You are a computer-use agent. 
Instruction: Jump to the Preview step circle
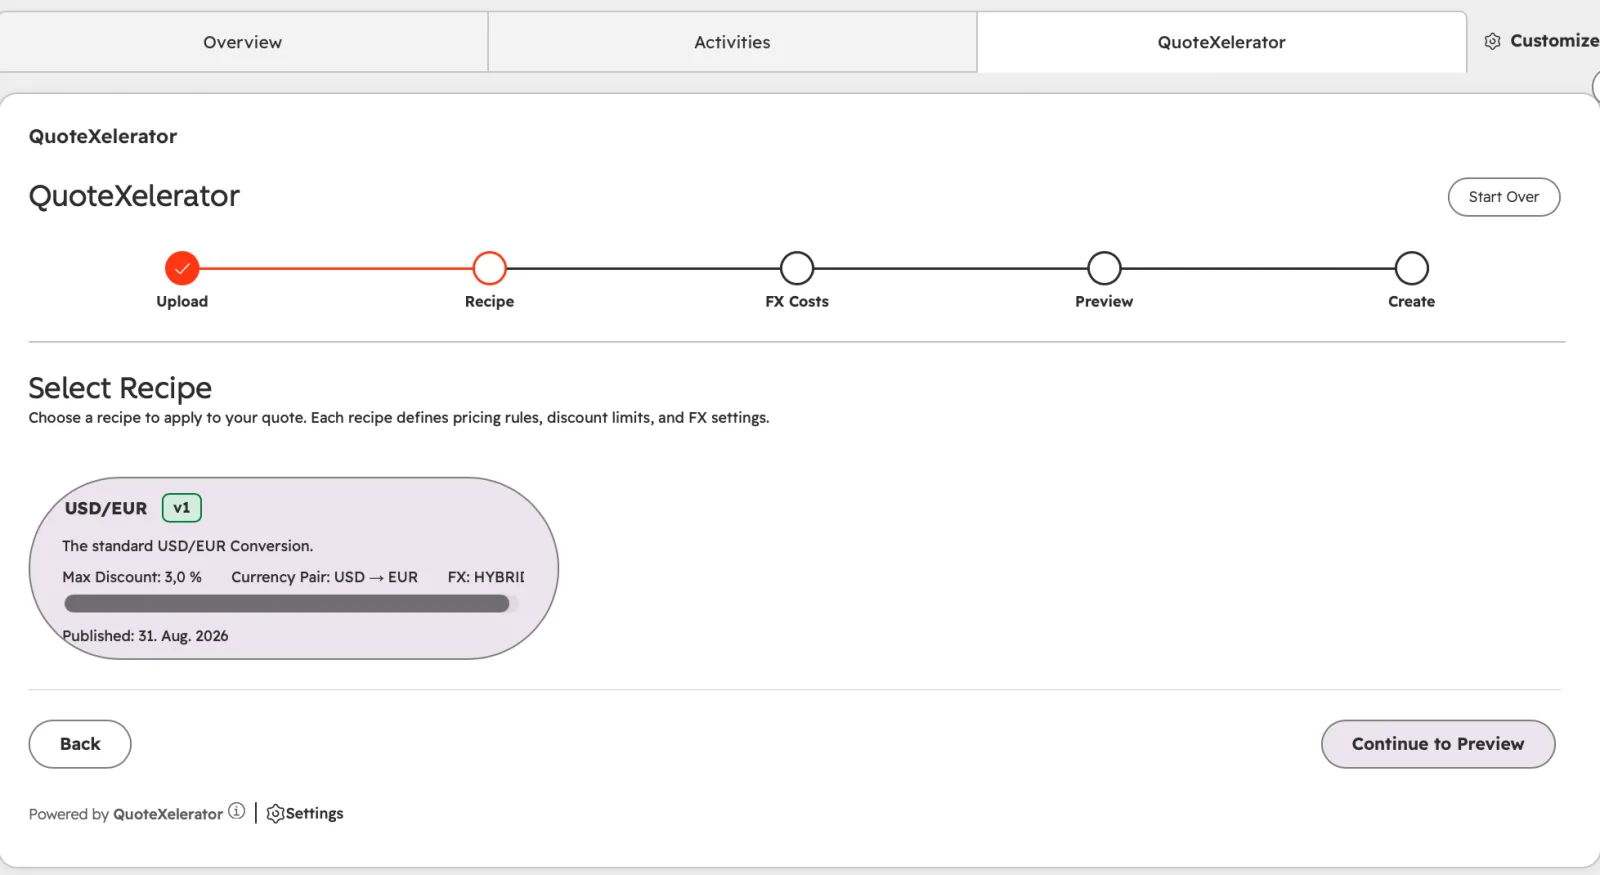1104,268
